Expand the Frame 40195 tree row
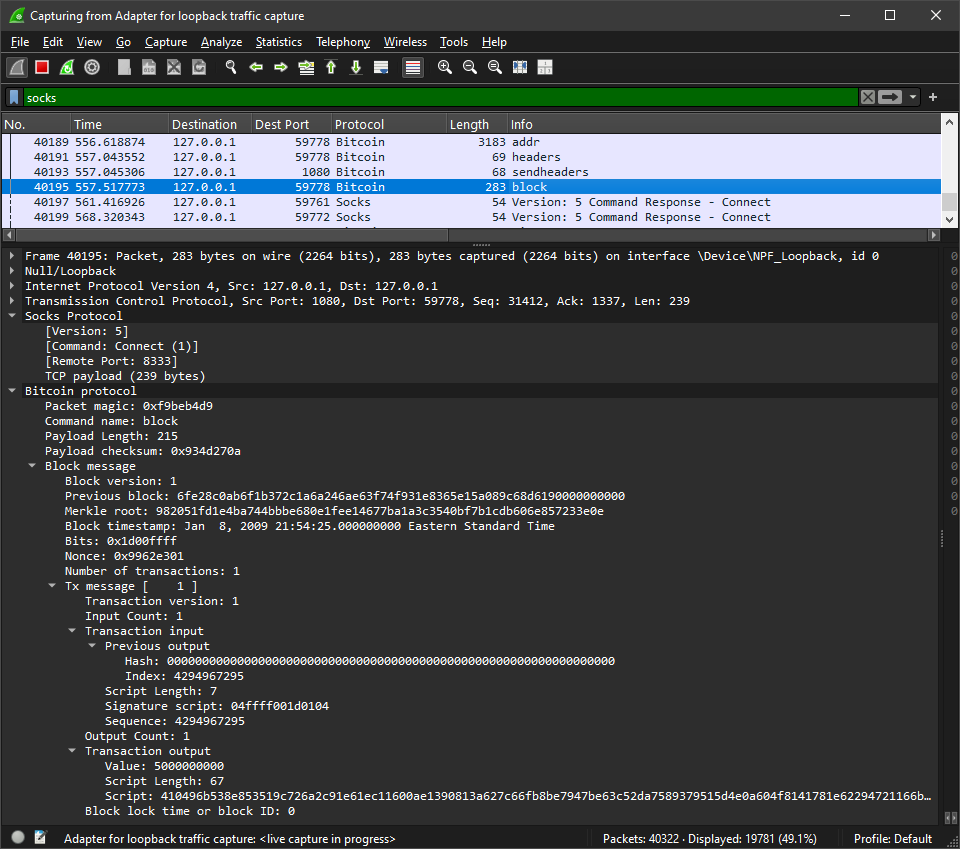 [x=12, y=256]
